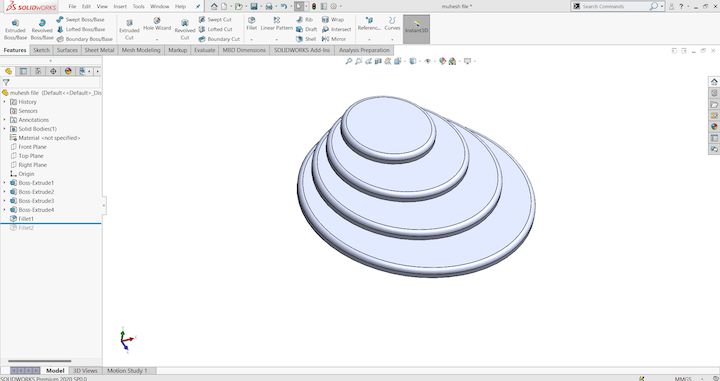This screenshot has width=720, height=381.
Task: Choose the Intersect tool
Action: coord(336,29)
